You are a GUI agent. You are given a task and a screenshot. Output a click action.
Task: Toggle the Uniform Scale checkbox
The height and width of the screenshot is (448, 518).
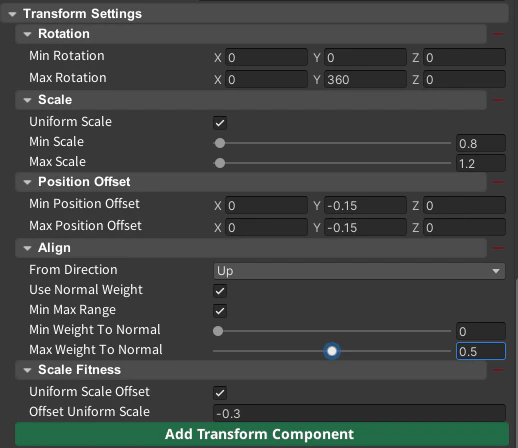point(220,123)
